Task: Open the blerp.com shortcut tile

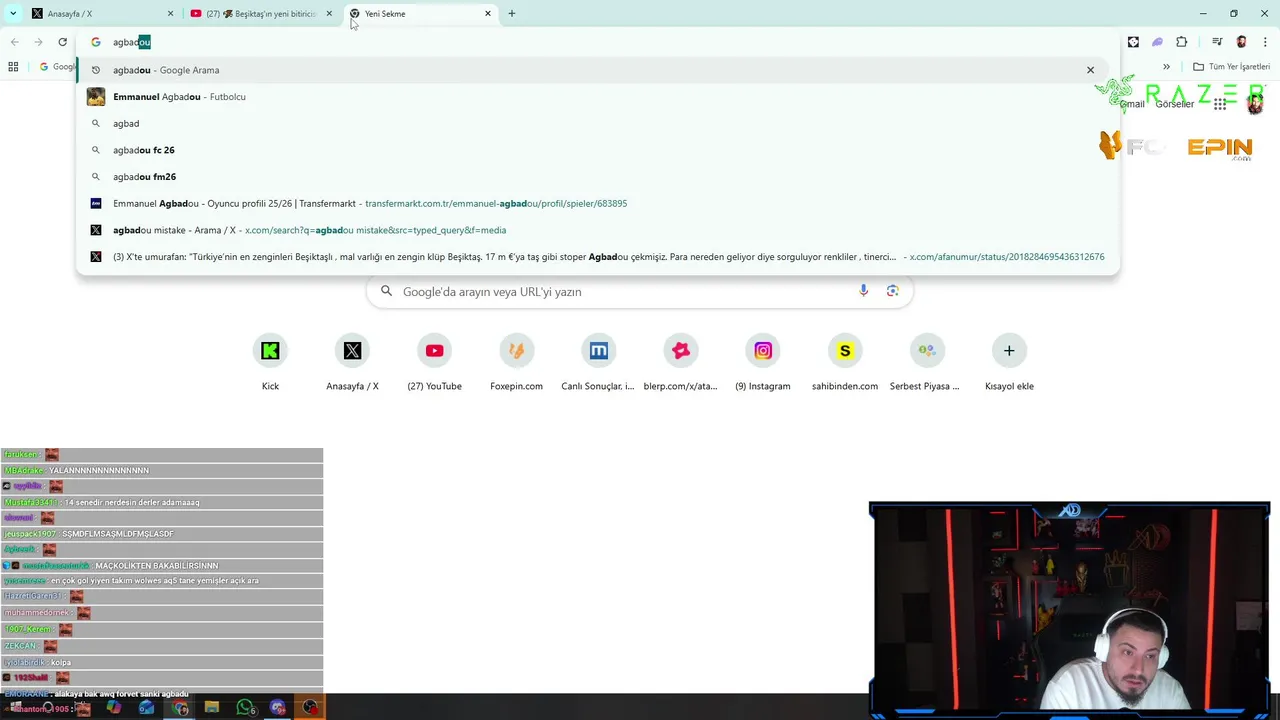Action: tap(680, 363)
